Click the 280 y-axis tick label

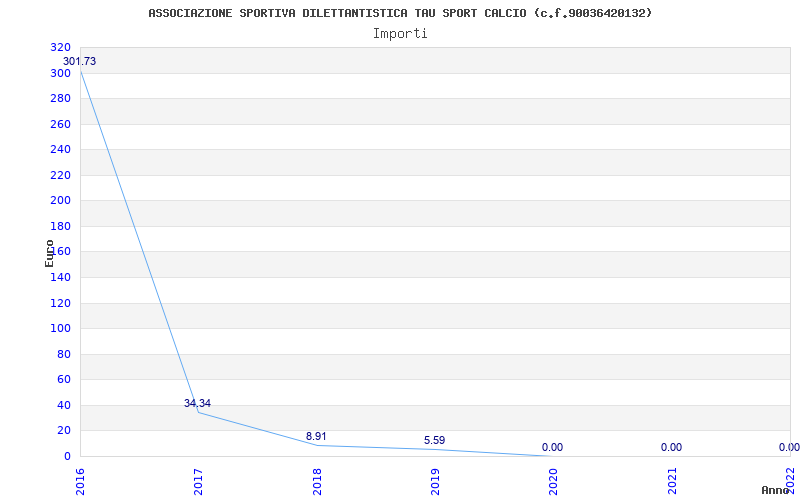(x=60, y=98)
